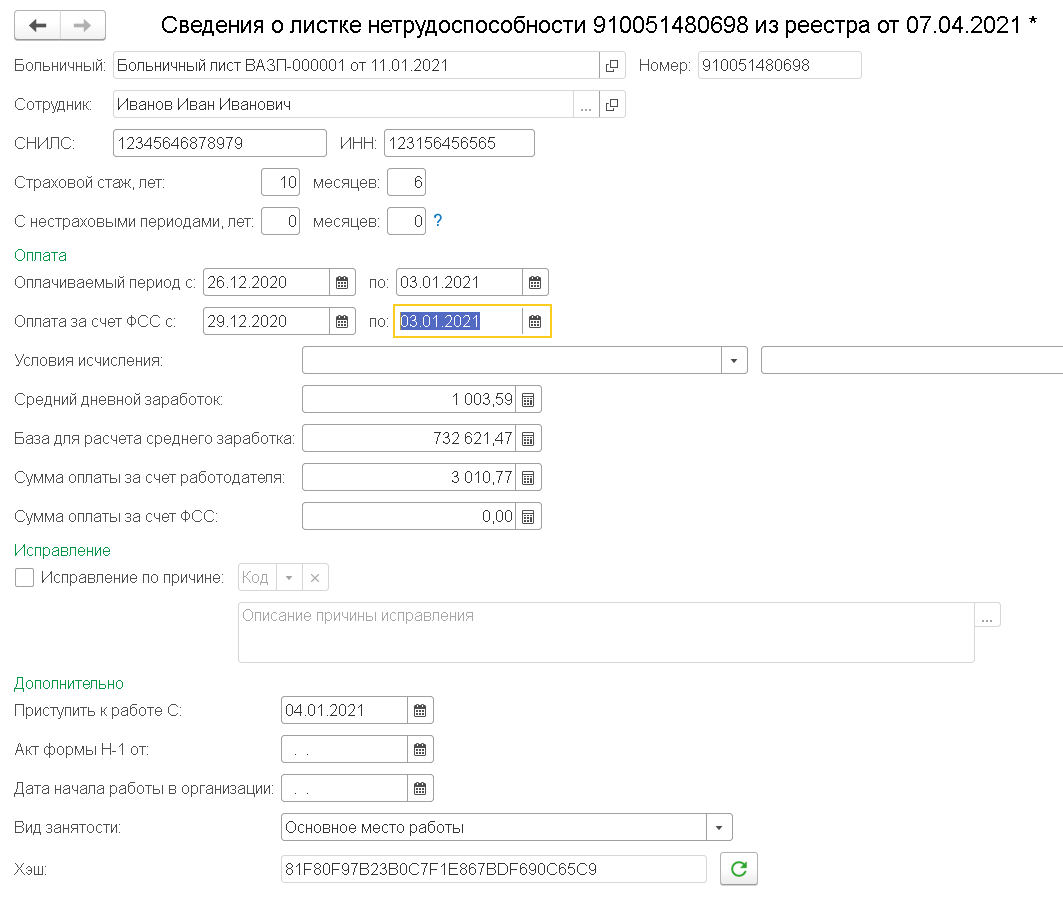This screenshot has height=910, width=1063.
Task: Enable the Исправление по причине checkbox
Action: pyautogui.click(x=25, y=578)
